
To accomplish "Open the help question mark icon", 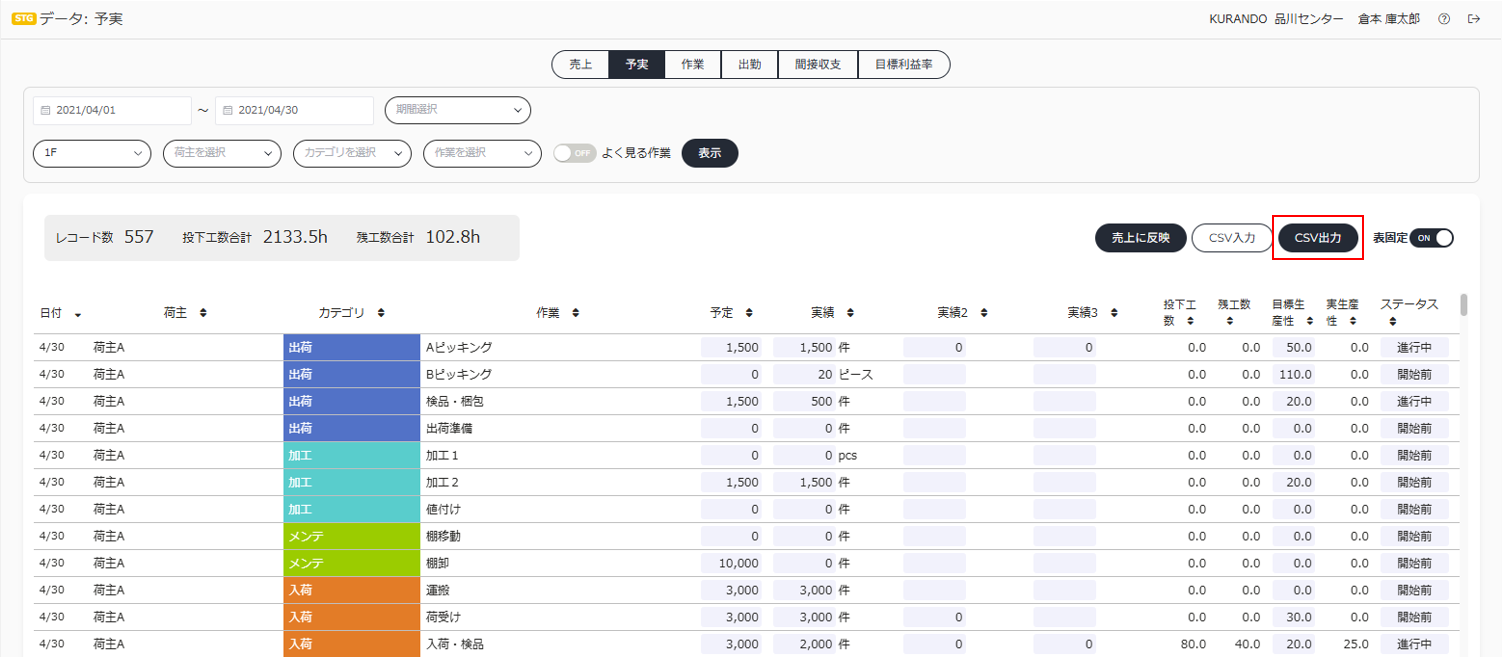I will pos(1444,19).
